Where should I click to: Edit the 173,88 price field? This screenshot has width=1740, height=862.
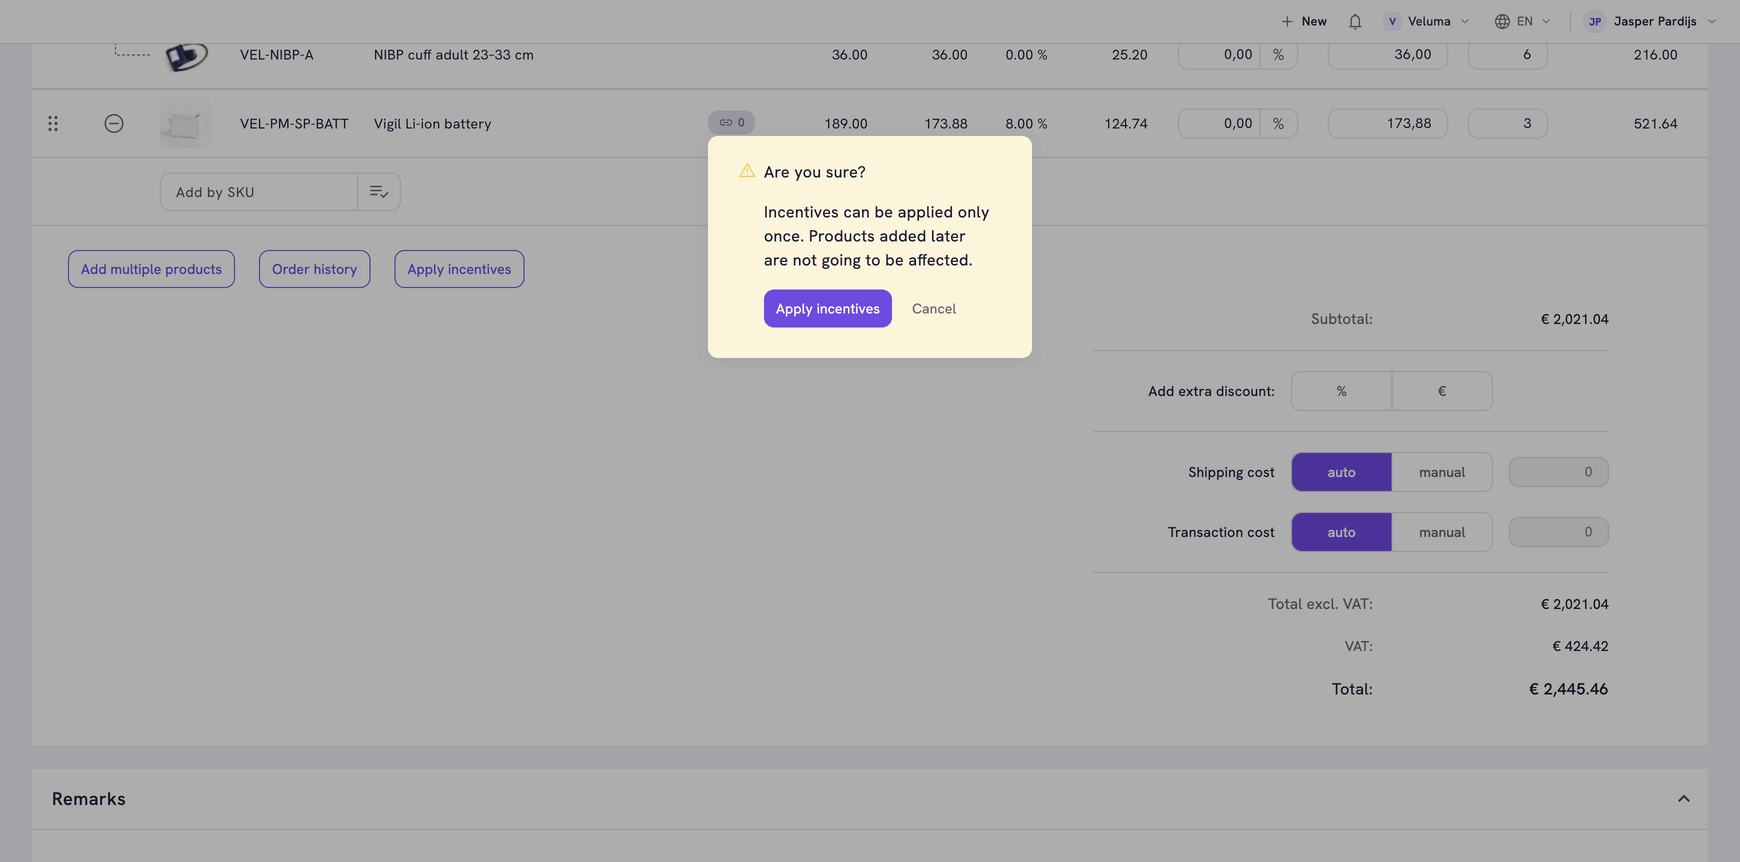pos(1388,124)
